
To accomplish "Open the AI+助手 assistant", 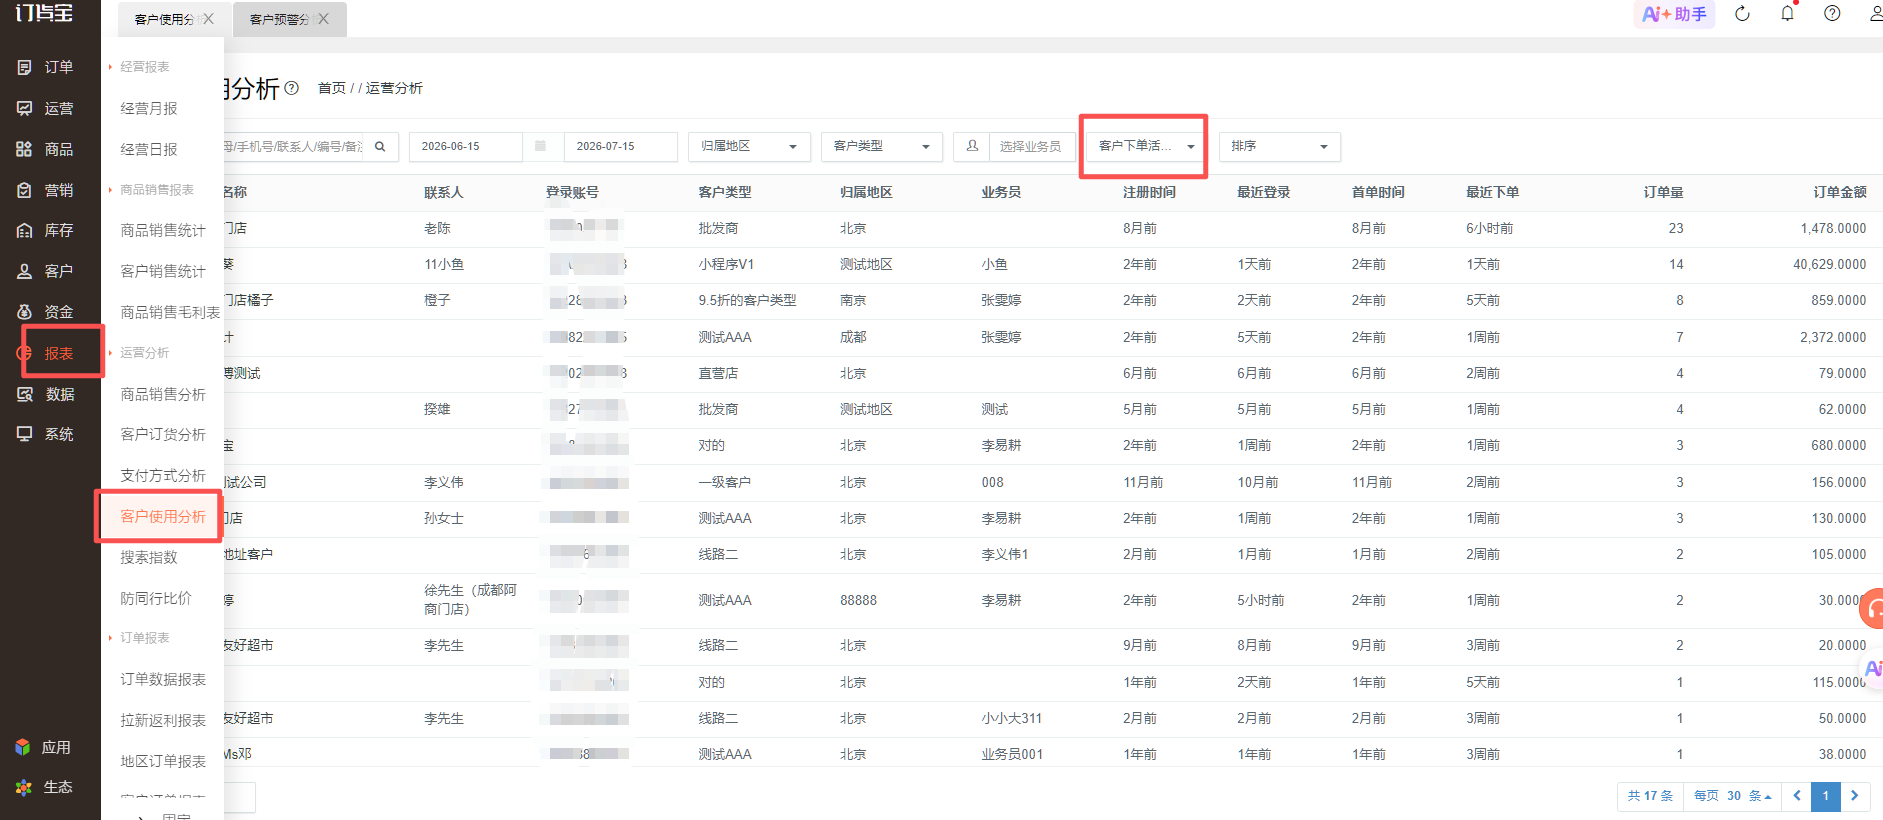I will (1675, 14).
